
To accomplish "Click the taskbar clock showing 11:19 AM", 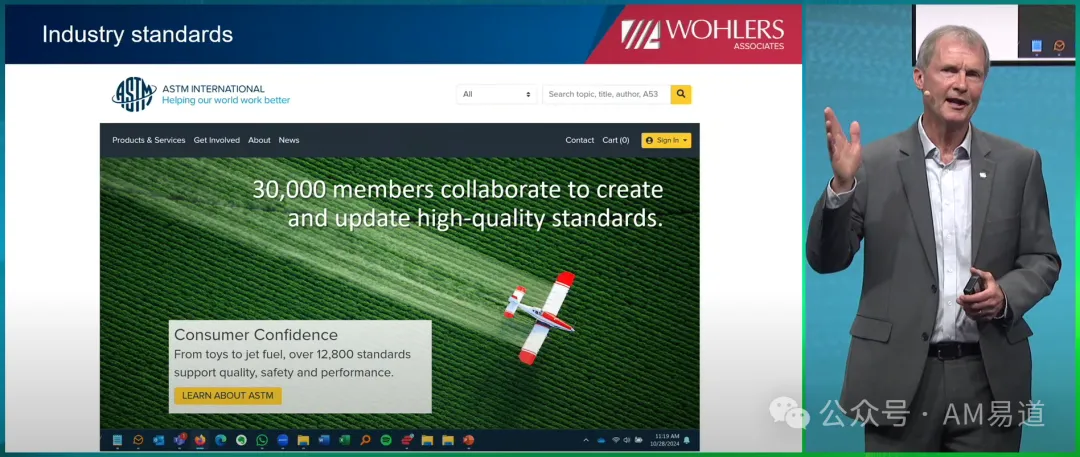I will click(x=665, y=440).
